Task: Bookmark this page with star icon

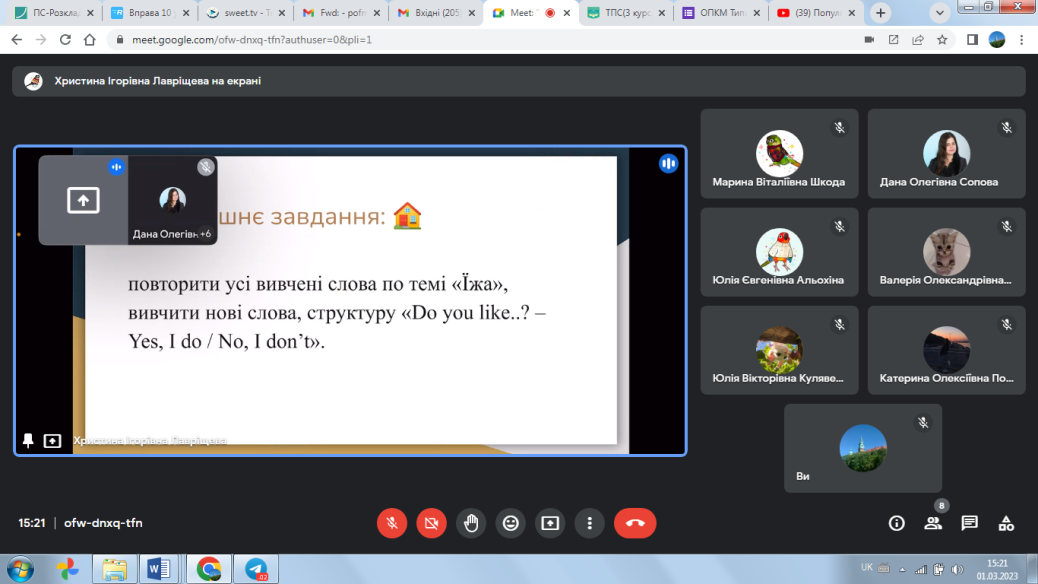Action: tap(942, 40)
